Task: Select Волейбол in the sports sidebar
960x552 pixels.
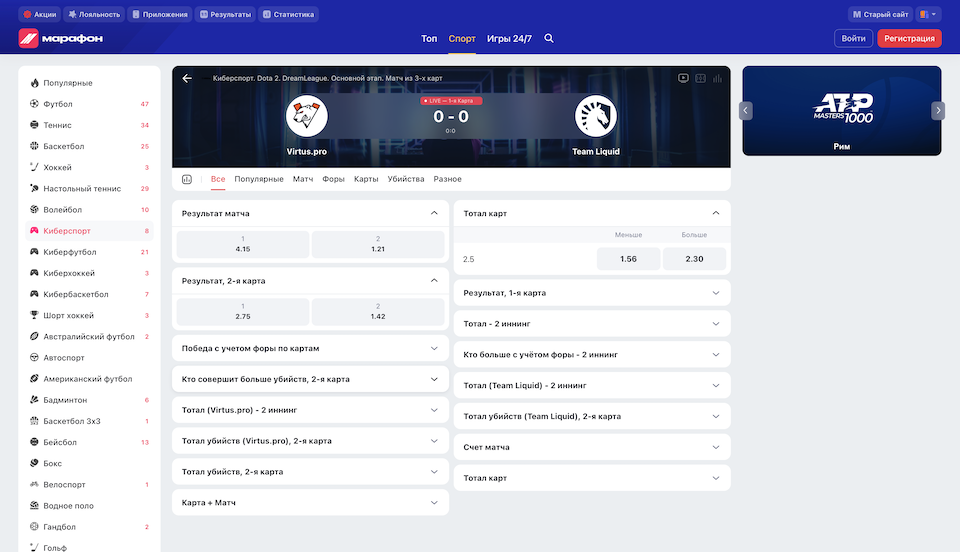Action: click(89, 209)
